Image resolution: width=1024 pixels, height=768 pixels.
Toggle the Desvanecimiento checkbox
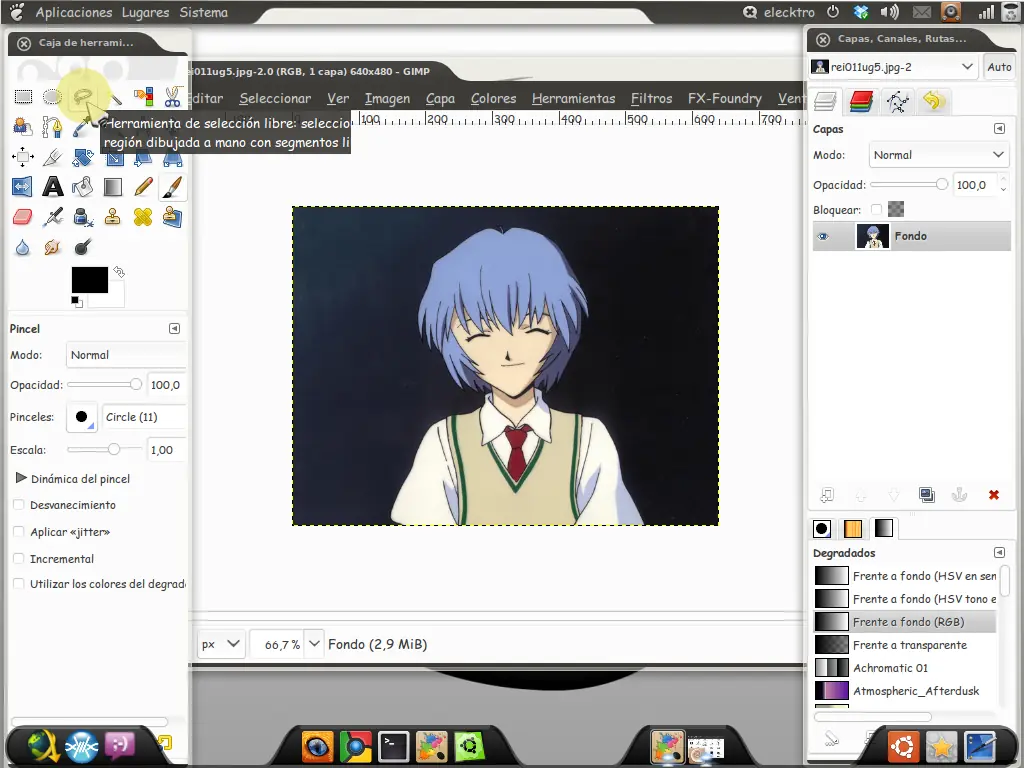(x=19, y=505)
